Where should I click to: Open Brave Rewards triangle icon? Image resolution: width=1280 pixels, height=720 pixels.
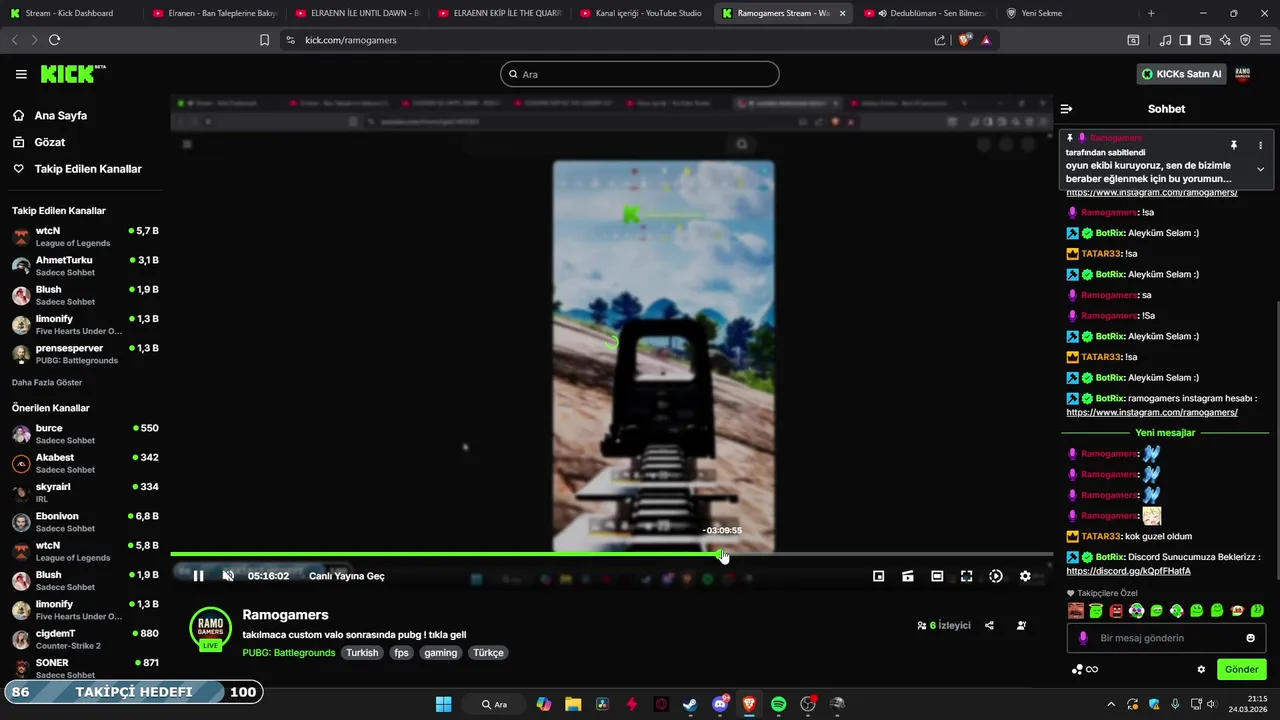click(x=986, y=40)
